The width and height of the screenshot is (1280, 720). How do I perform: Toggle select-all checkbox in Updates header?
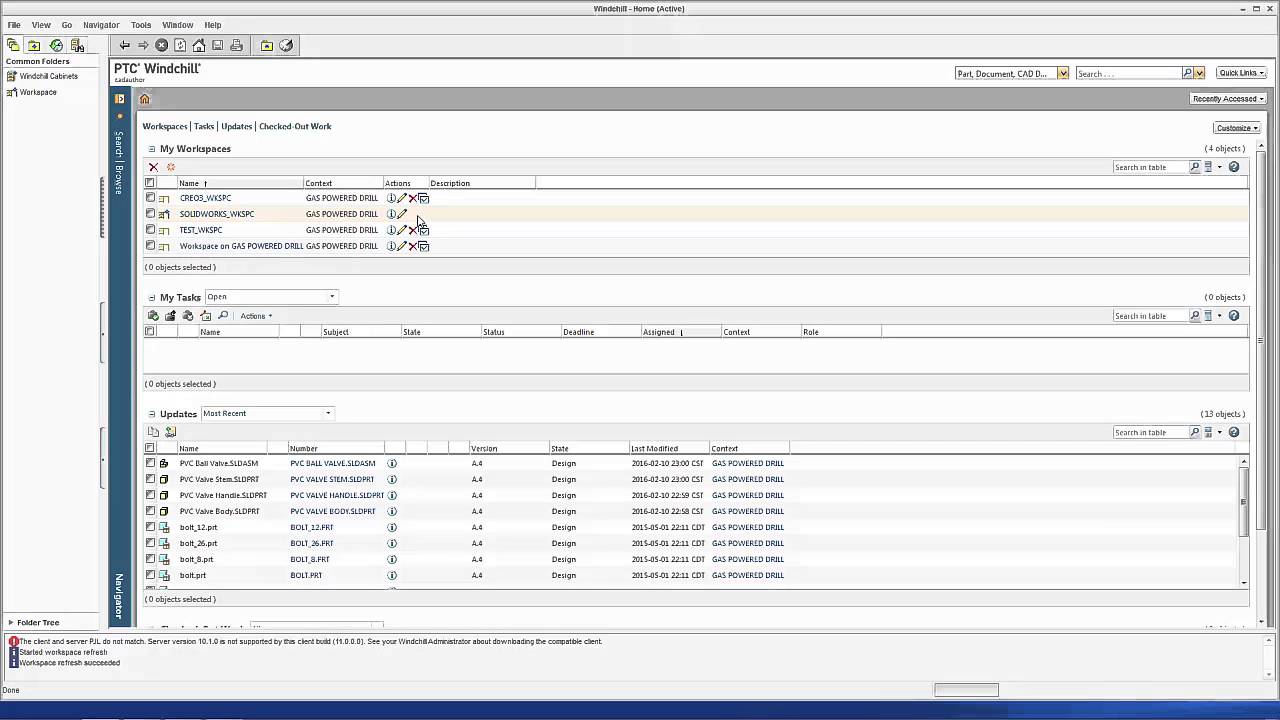pyautogui.click(x=150, y=448)
